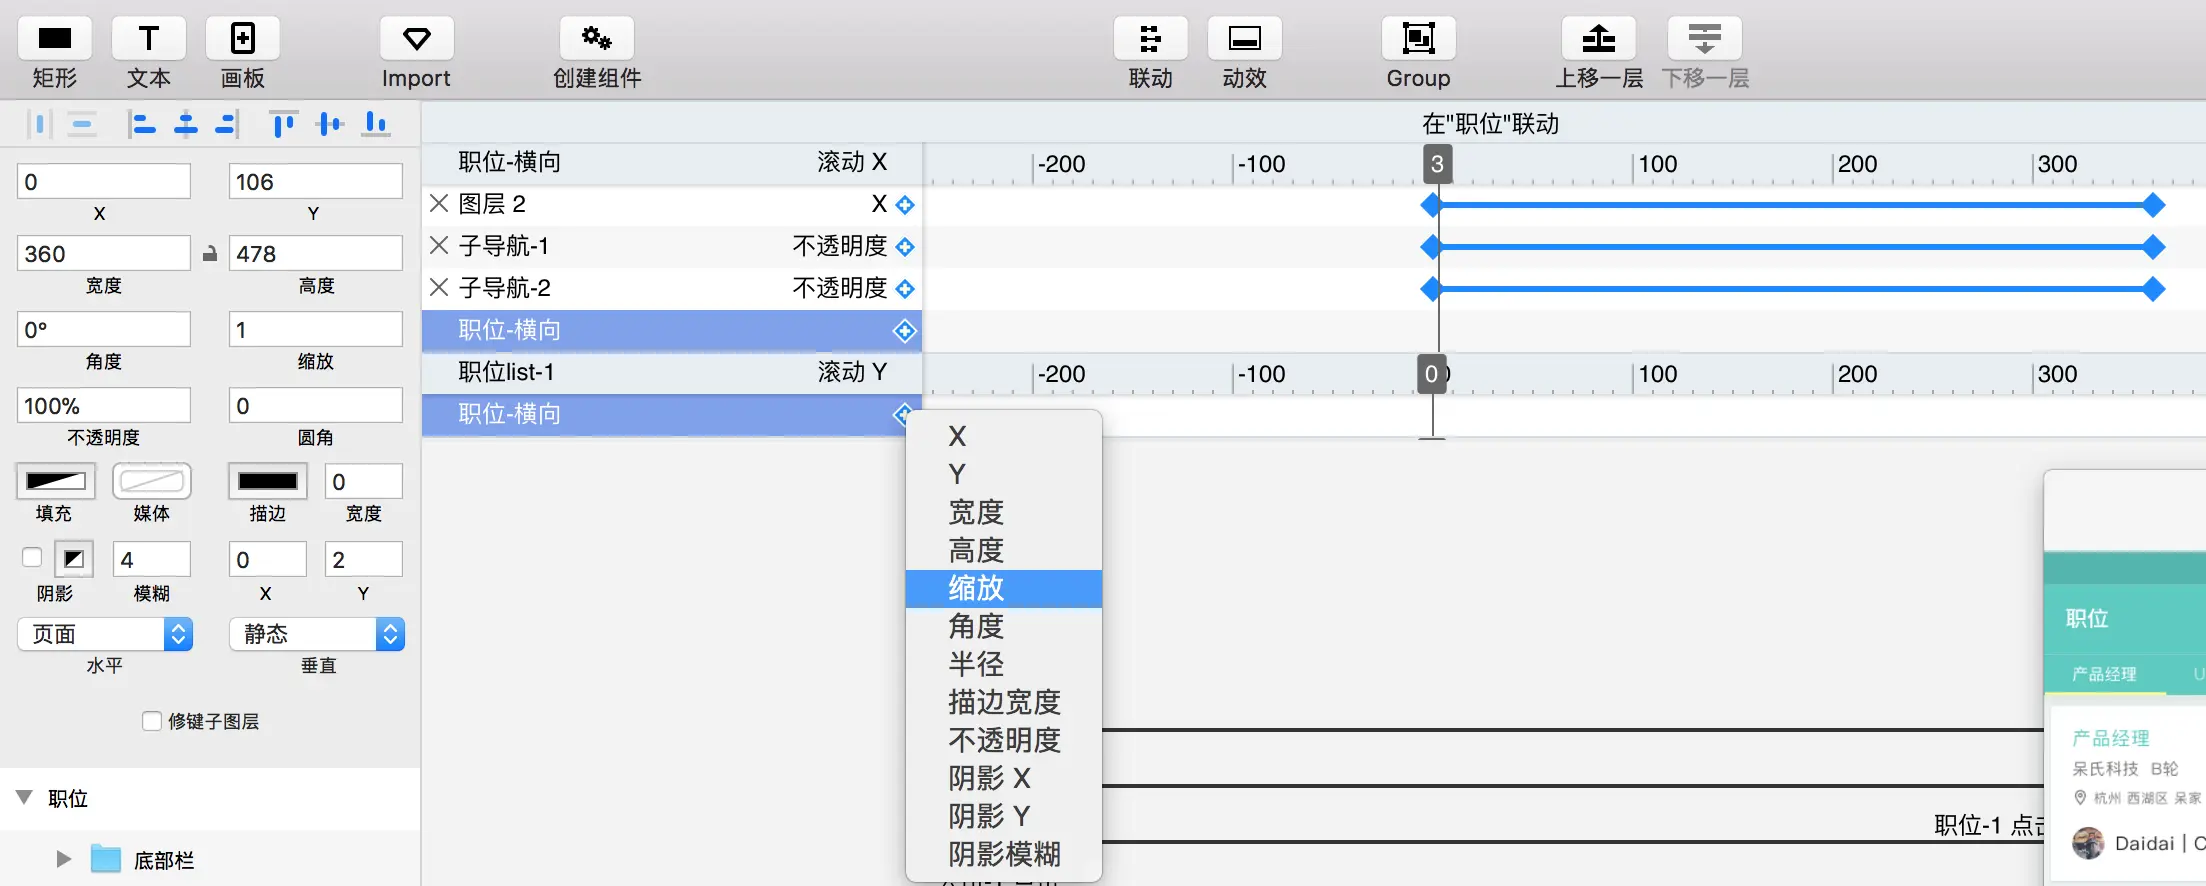Group the selected layers
The height and width of the screenshot is (886, 2206).
1418,39
